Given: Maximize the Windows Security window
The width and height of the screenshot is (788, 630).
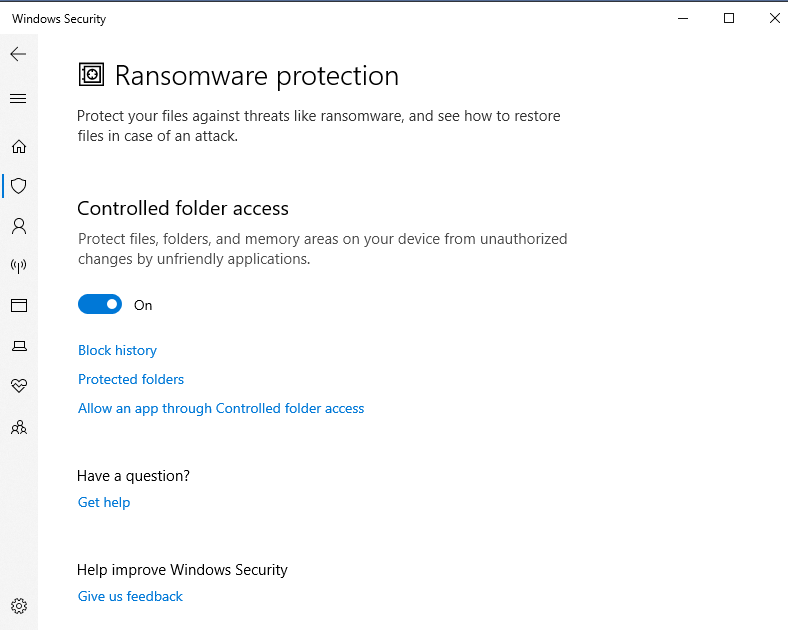Looking at the screenshot, I should point(729,19).
